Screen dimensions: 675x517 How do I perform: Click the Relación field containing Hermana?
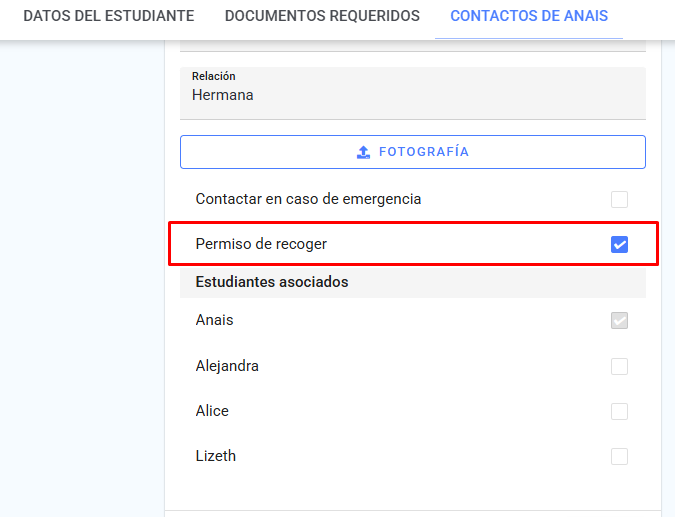pos(413,93)
